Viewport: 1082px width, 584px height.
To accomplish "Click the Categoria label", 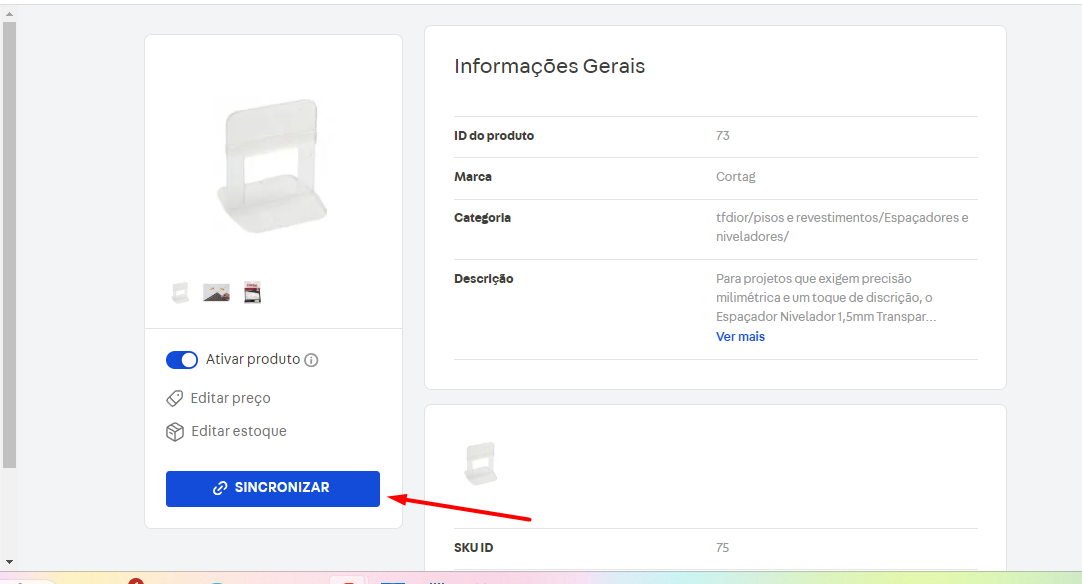I will [482, 218].
